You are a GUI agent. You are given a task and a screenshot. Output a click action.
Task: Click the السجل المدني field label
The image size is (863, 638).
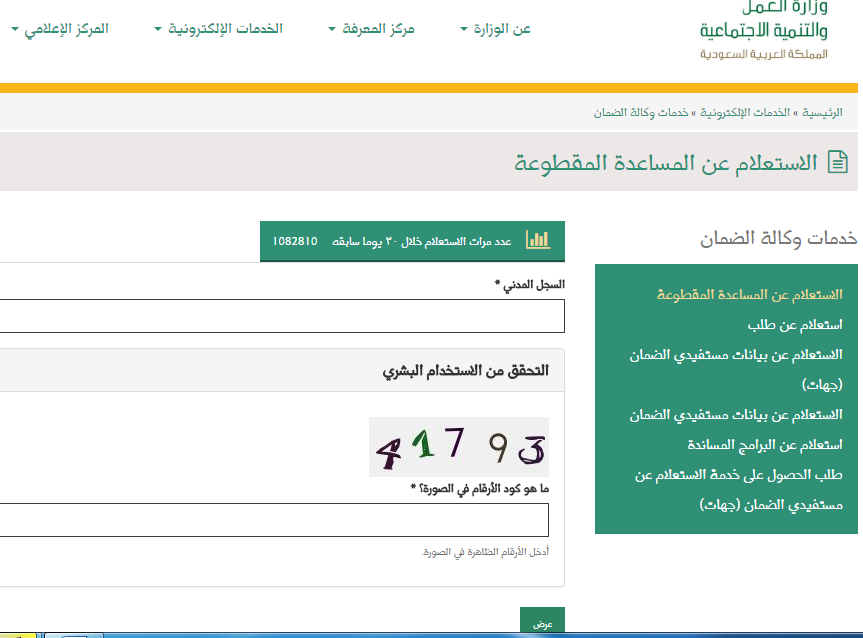(x=530, y=285)
